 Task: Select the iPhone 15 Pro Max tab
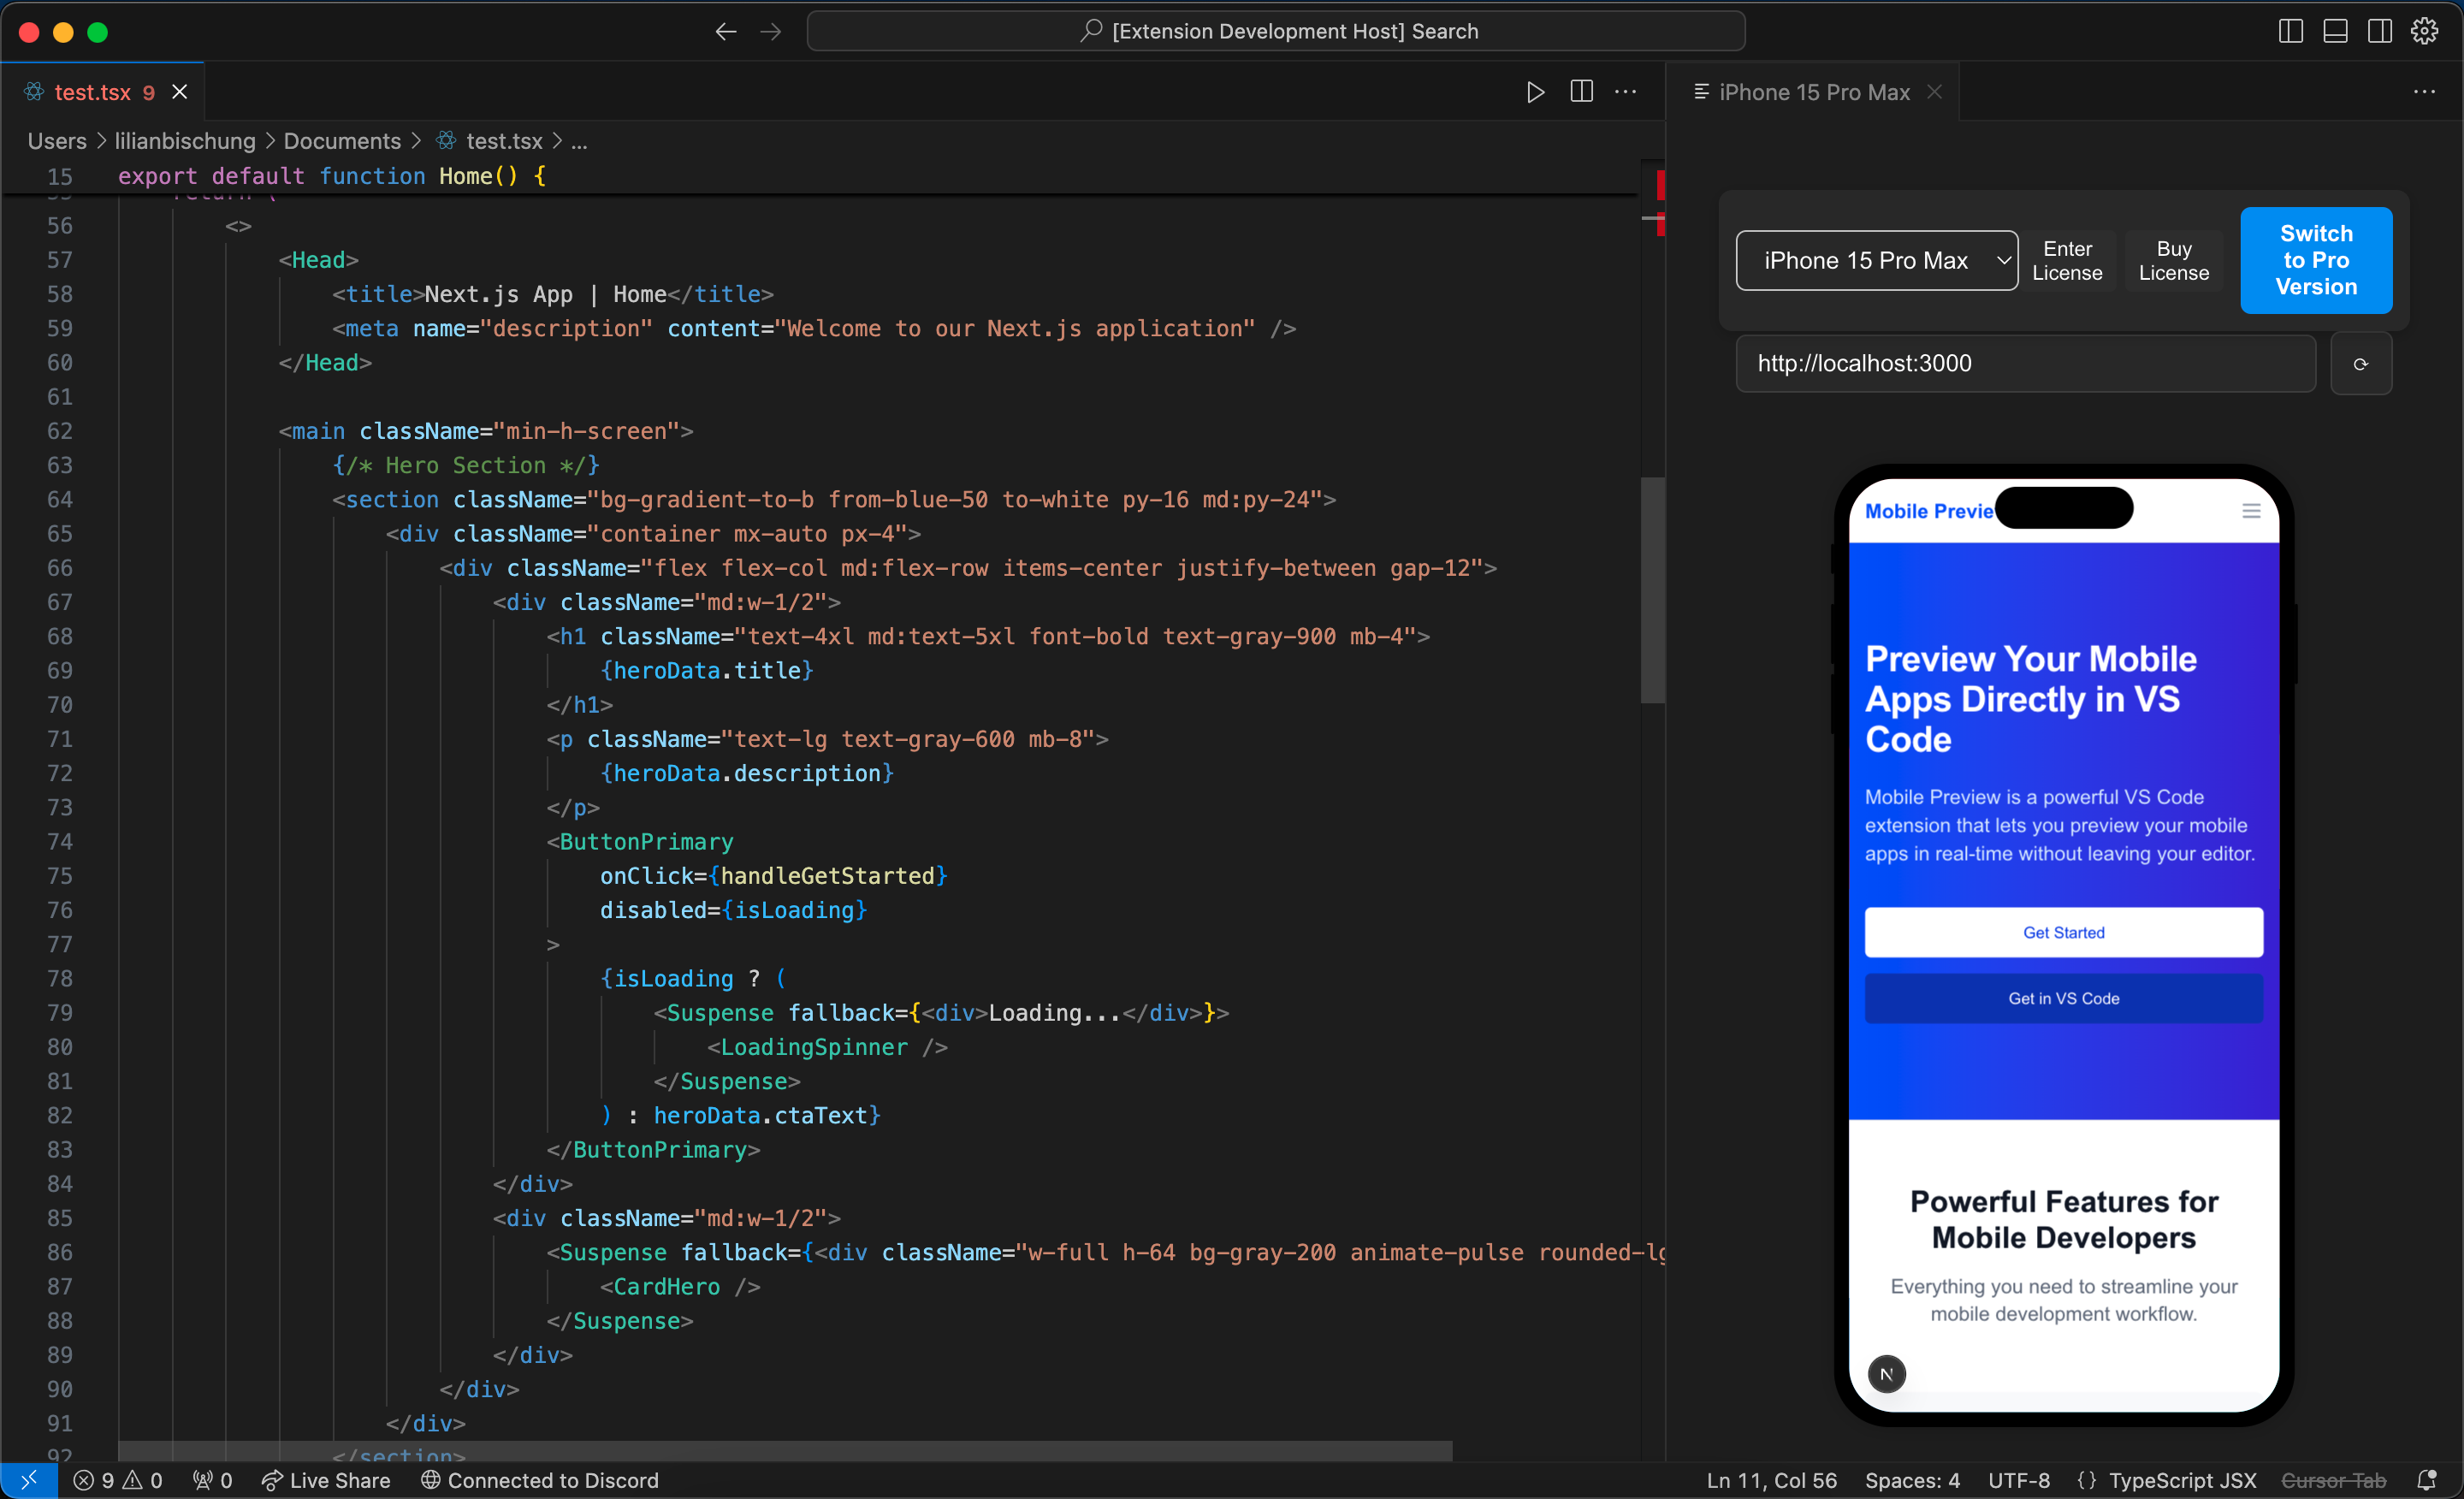pos(1813,92)
